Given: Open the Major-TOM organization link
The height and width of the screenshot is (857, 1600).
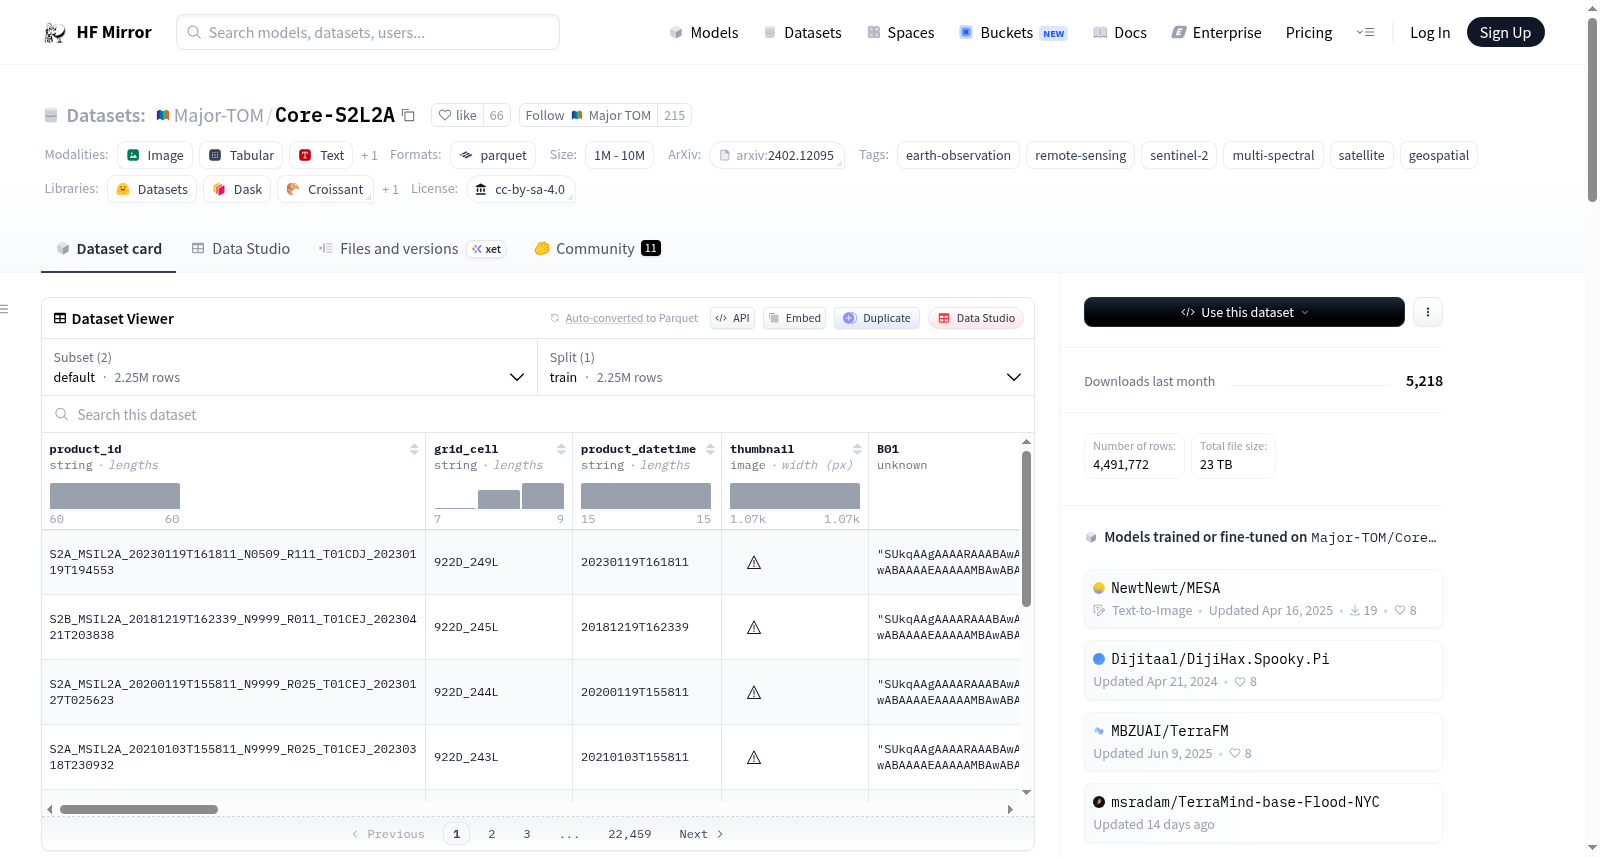Looking at the screenshot, I should pyautogui.click(x=218, y=115).
